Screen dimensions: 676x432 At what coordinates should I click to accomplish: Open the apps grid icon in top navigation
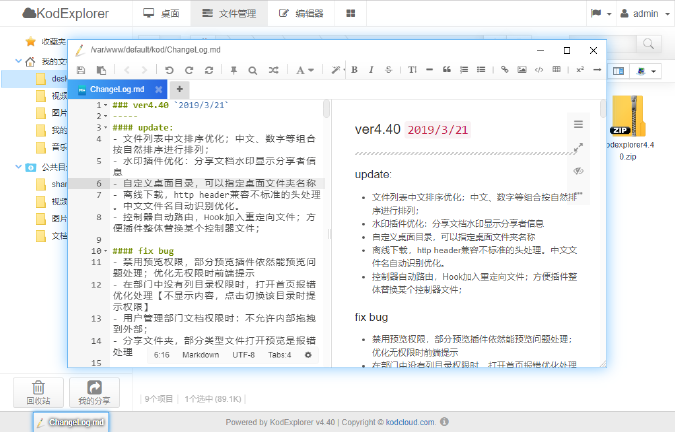pyautogui.click(x=350, y=14)
